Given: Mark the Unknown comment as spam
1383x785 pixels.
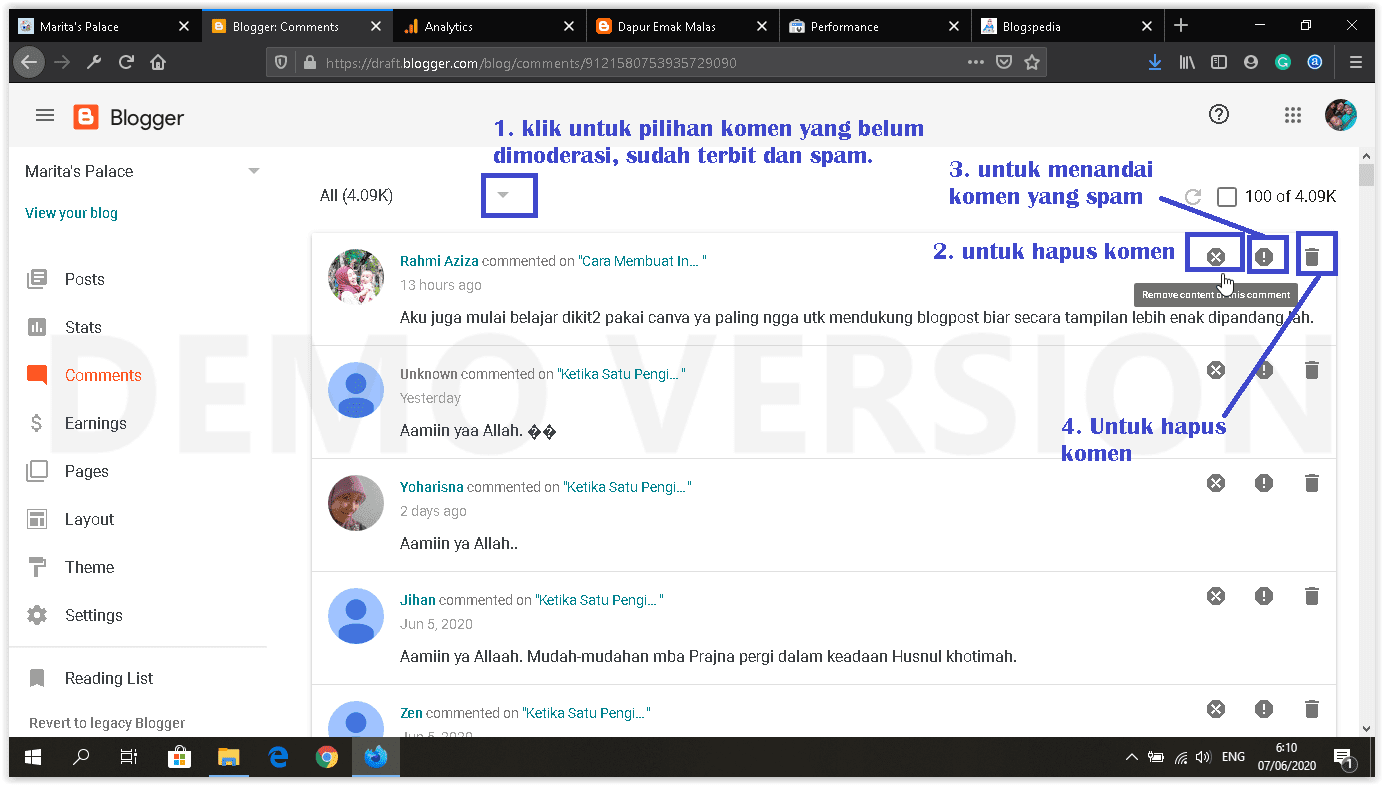Looking at the screenshot, I should click(x=1264, y=370).
